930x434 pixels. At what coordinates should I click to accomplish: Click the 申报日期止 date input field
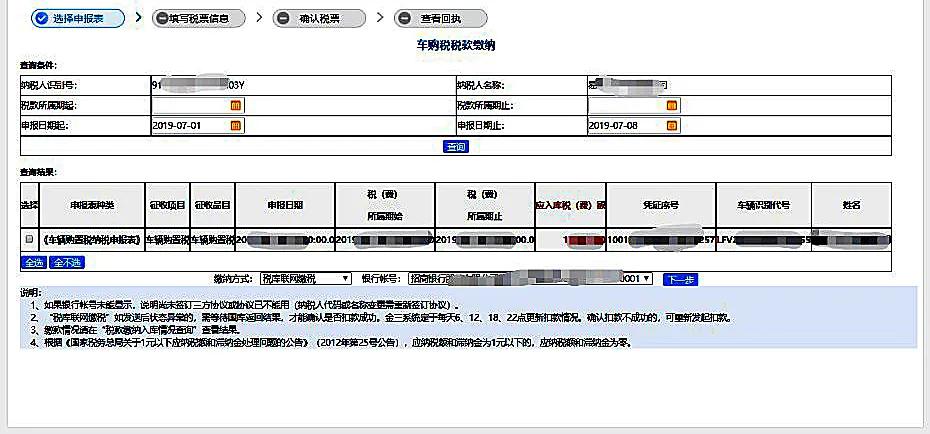pos(625,125)
